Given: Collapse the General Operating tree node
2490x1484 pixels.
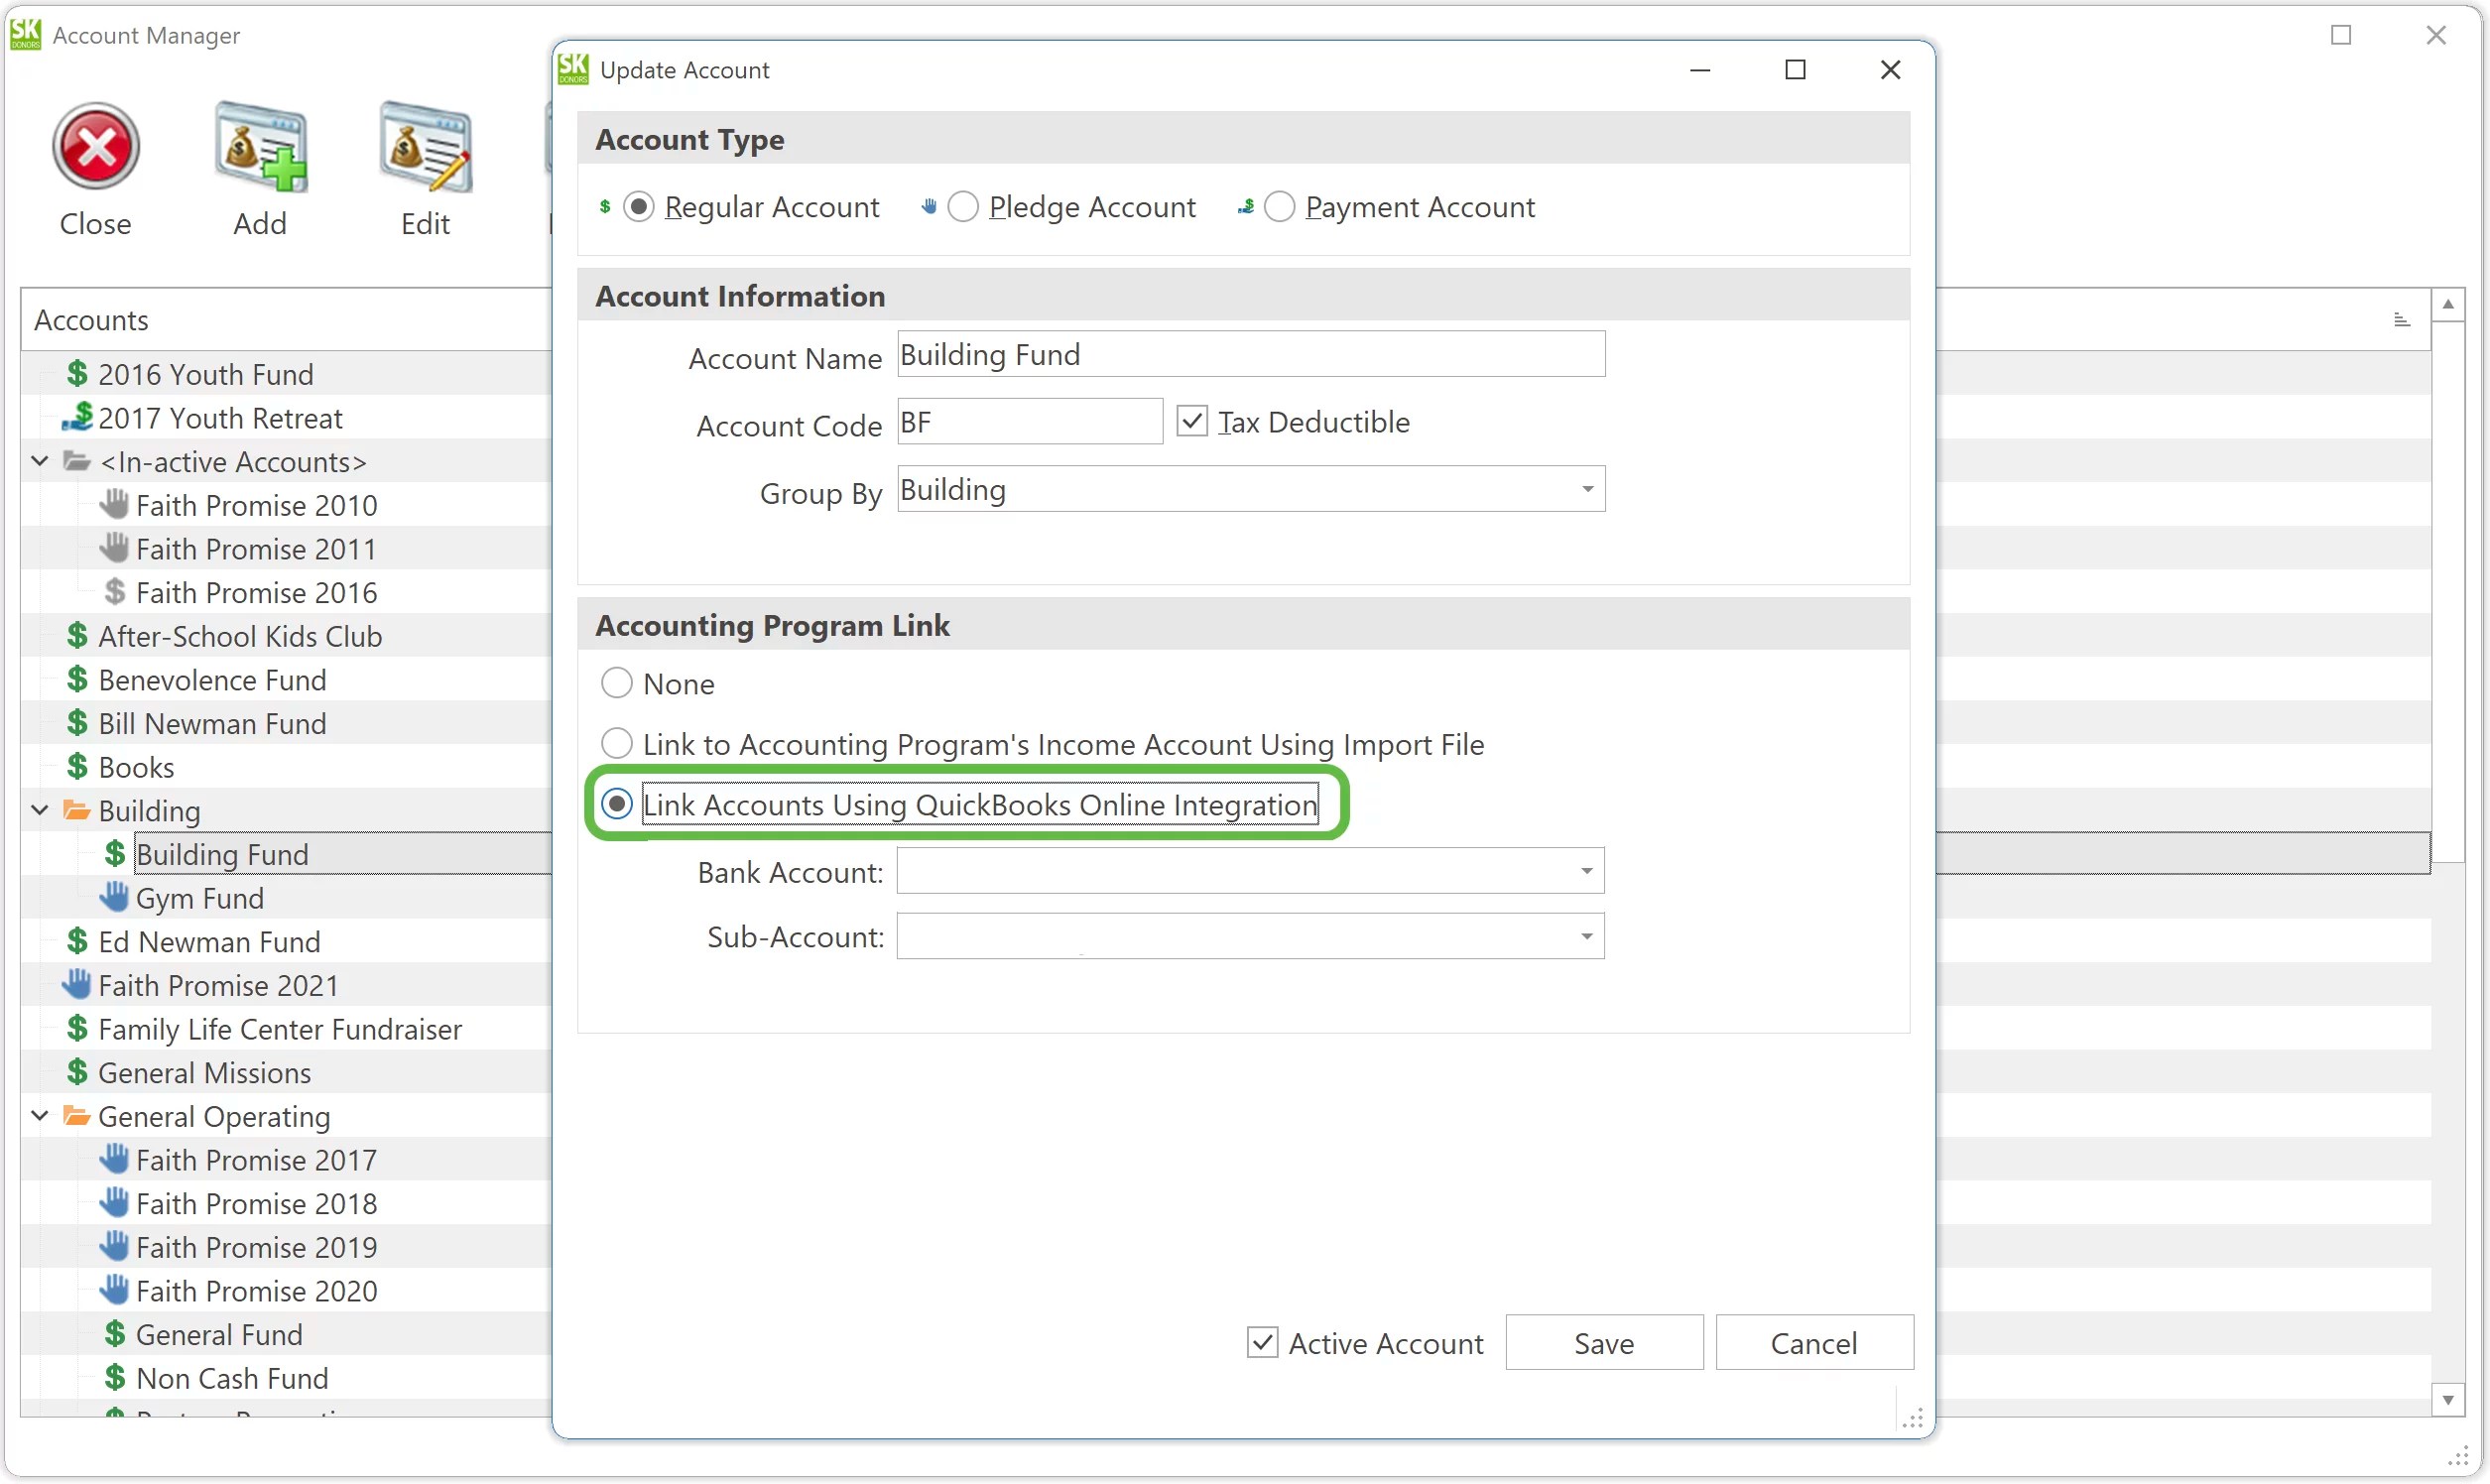Looking at the screenshot, I should tap(39, 1115).
